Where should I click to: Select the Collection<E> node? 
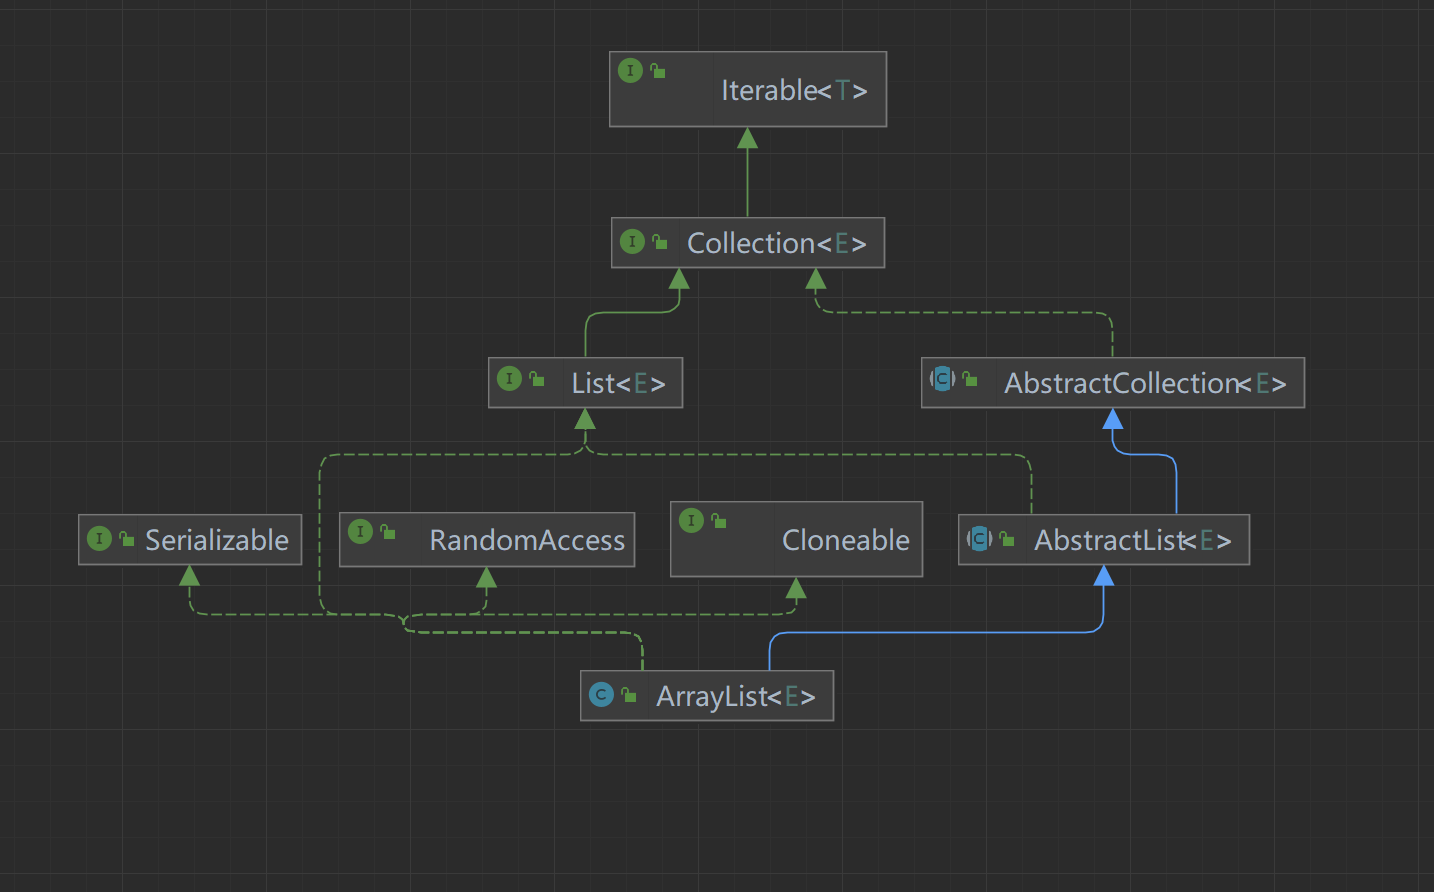pyautogui.click(x=748, y=243)
